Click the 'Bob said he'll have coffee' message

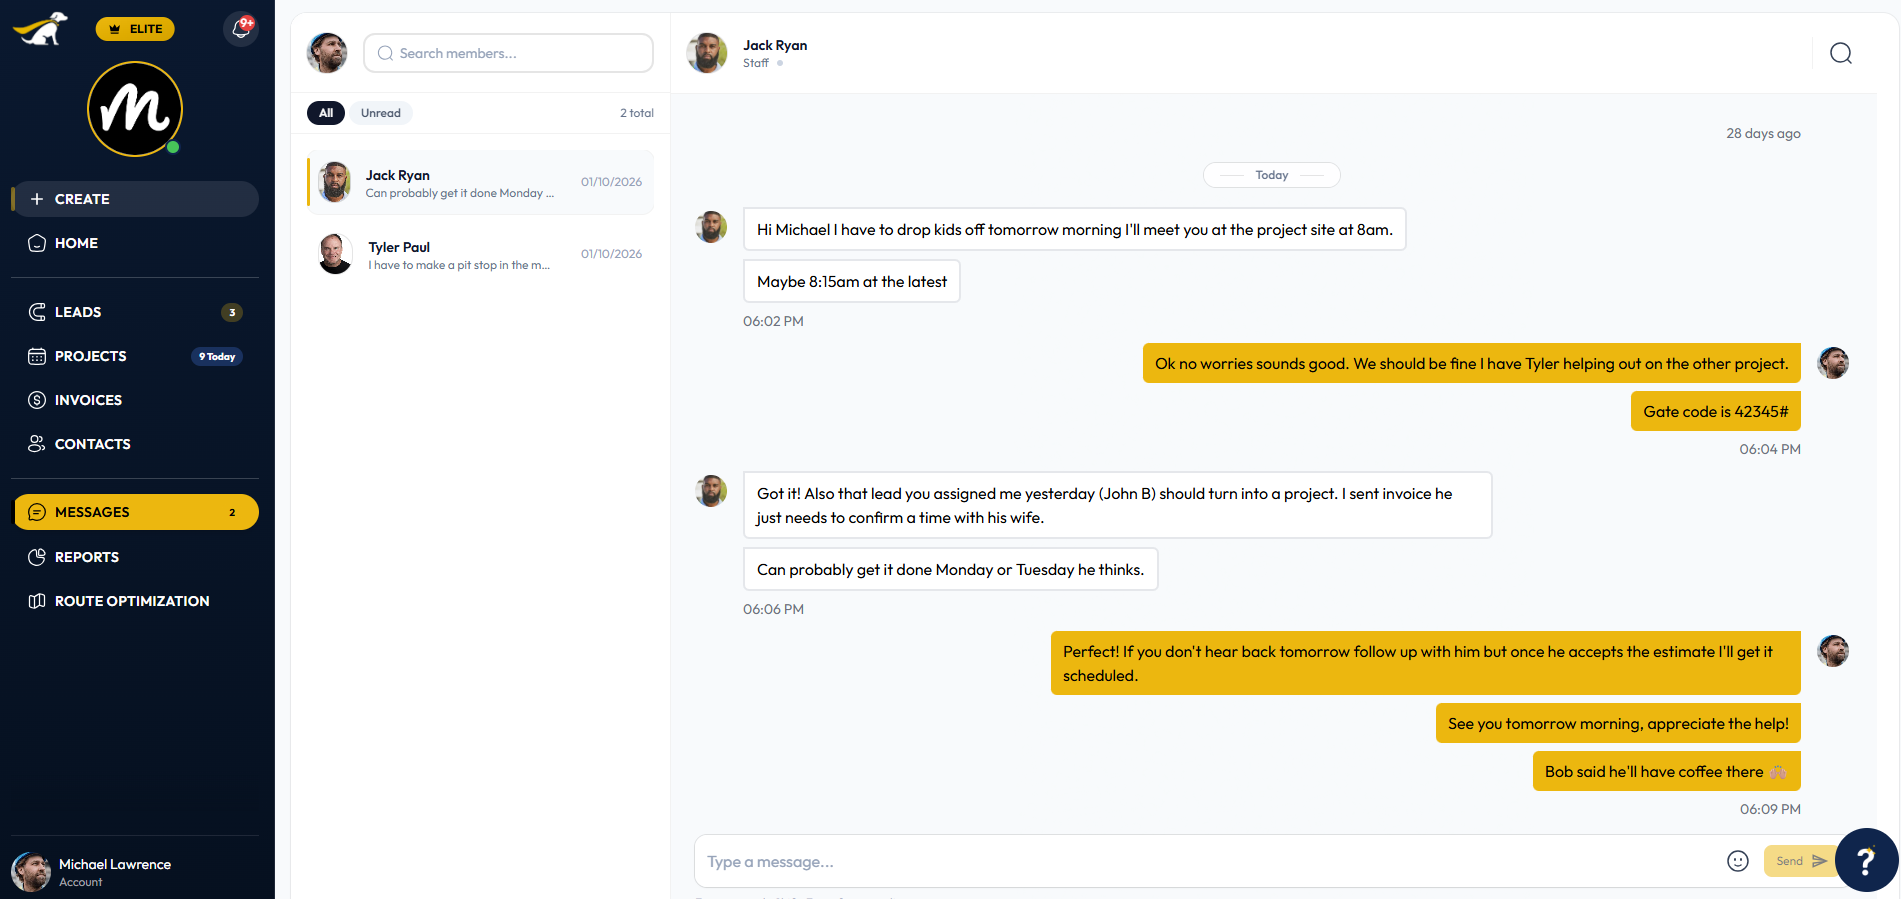point(1667,771)
